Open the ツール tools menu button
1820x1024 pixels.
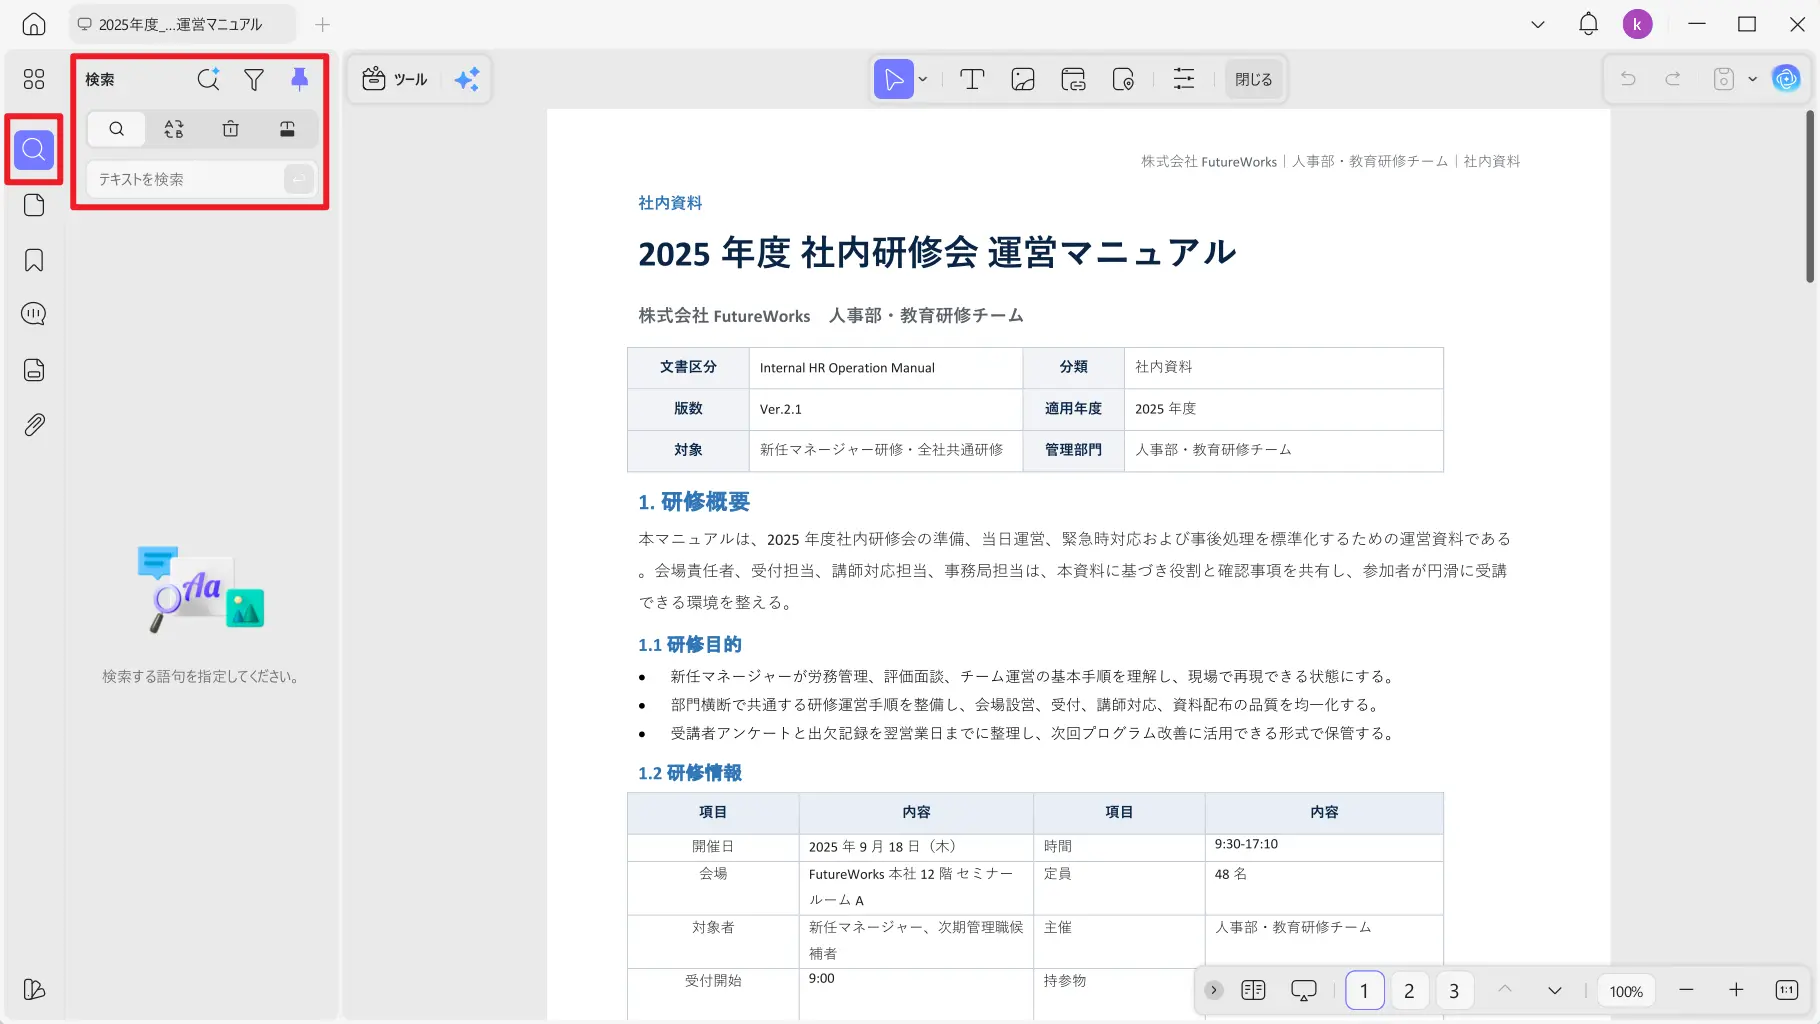(395, 79)
